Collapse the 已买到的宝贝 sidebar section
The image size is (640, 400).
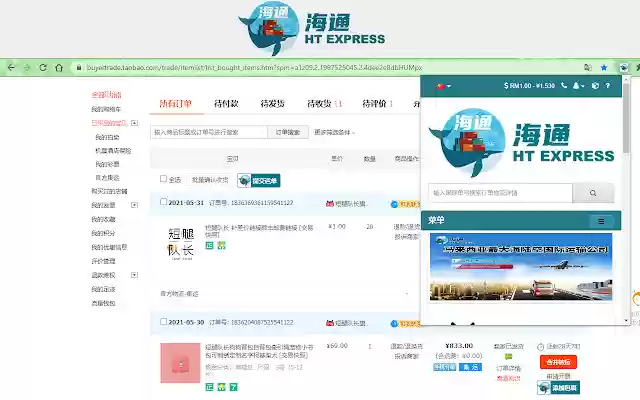134,123
